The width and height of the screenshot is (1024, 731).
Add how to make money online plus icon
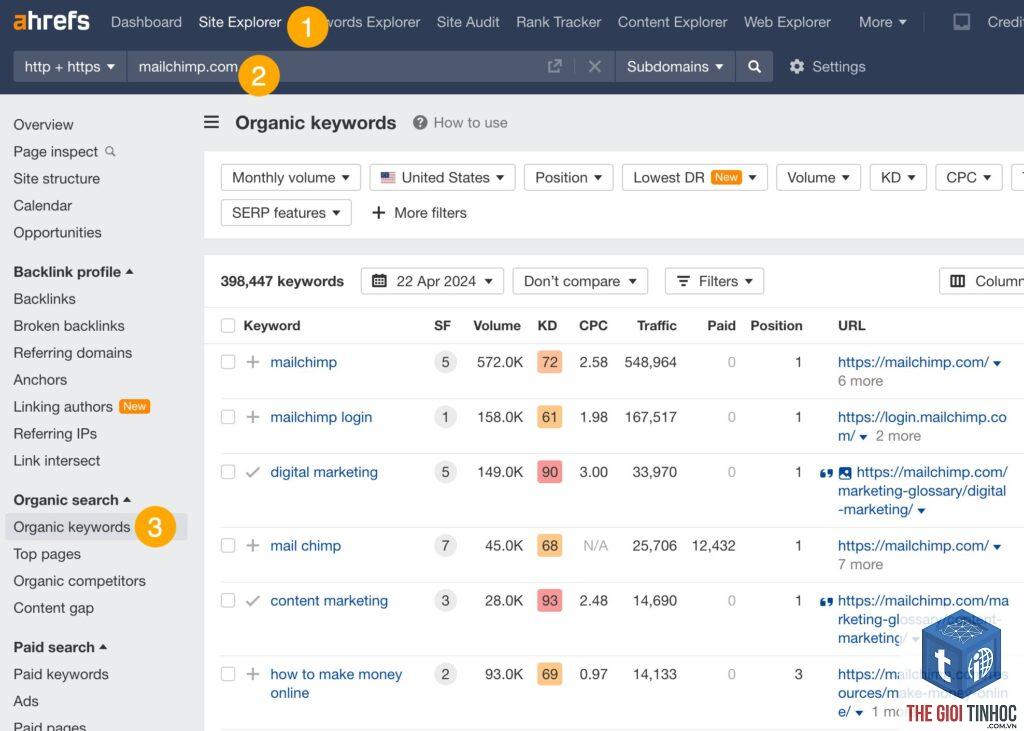[x=253, y=674]
